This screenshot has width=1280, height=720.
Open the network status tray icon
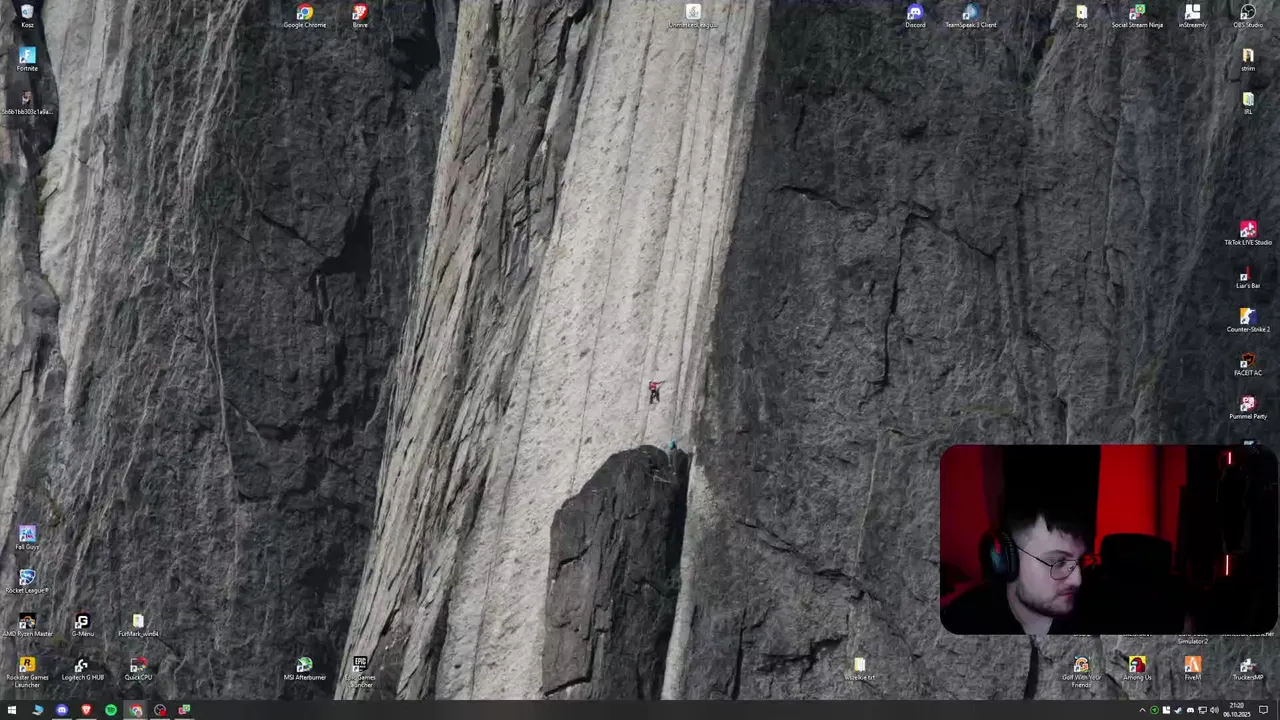1202,710
